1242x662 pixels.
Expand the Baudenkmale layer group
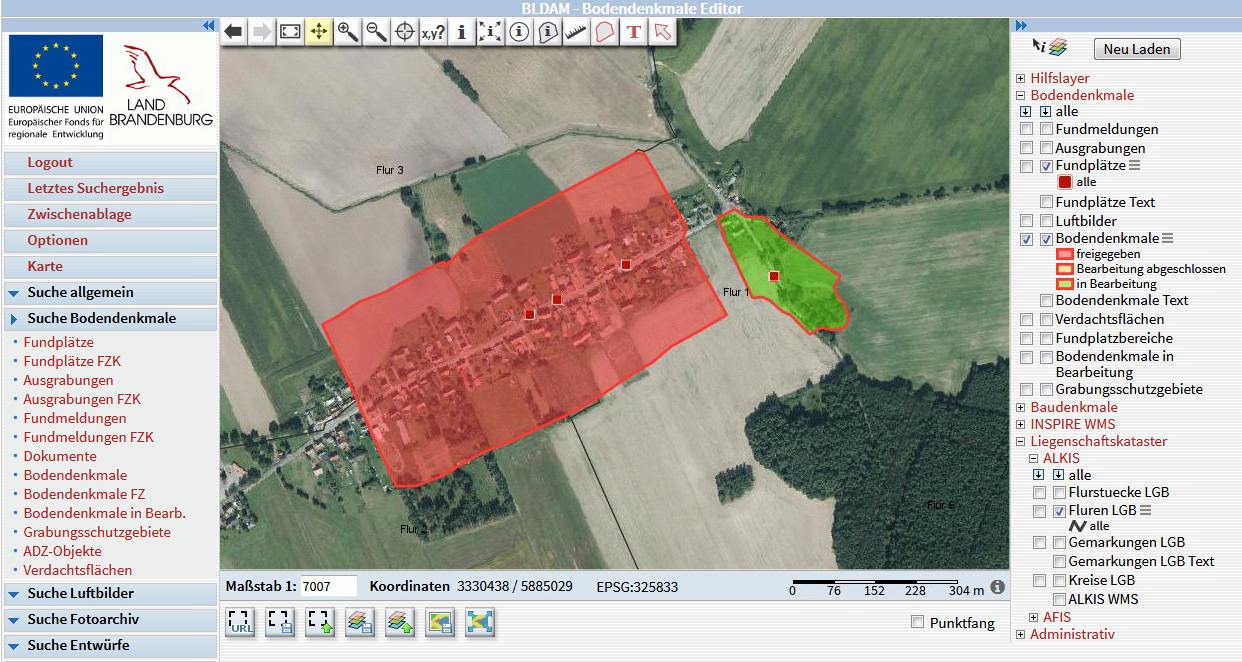(x=1021, y=408)
